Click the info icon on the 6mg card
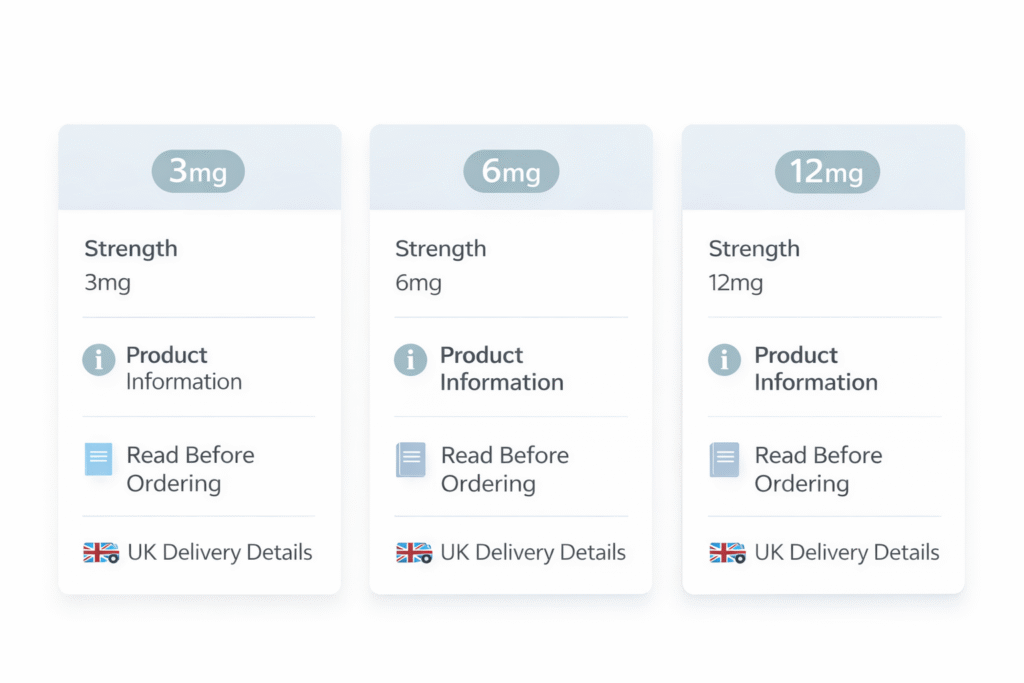Image resolution: width=1024 pixels, height=683 pixels. pyautogui.click(x=411, y=361)
